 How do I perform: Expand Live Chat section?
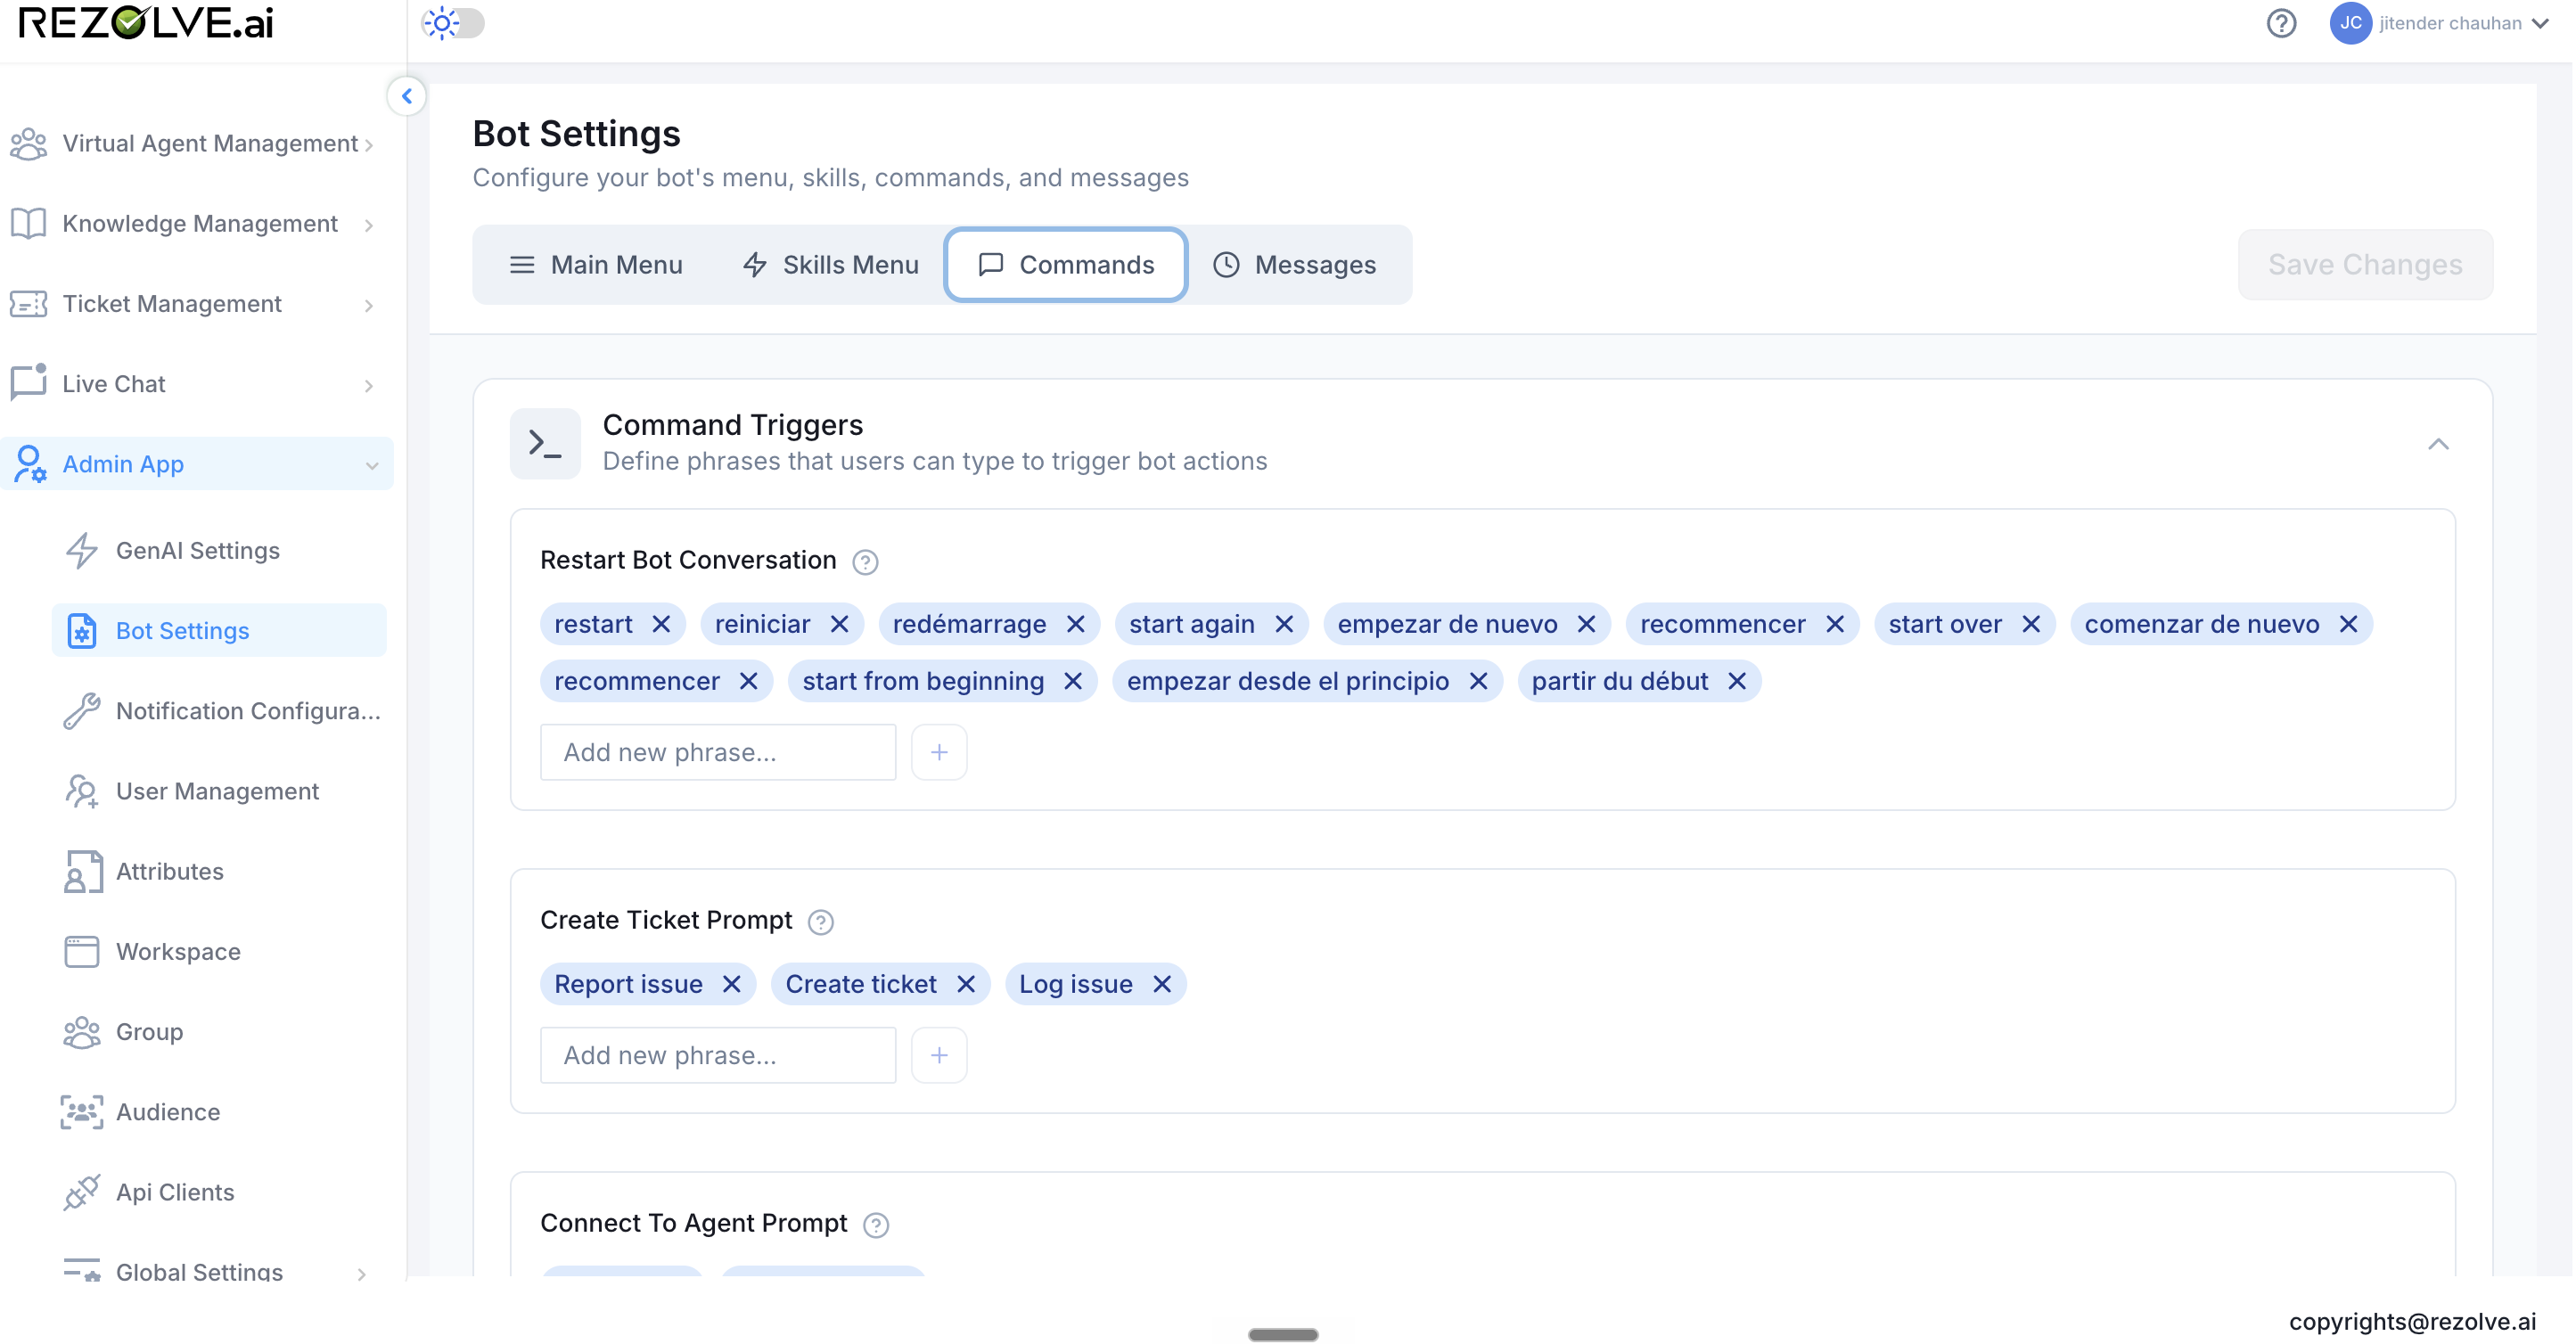click(197, 383)
